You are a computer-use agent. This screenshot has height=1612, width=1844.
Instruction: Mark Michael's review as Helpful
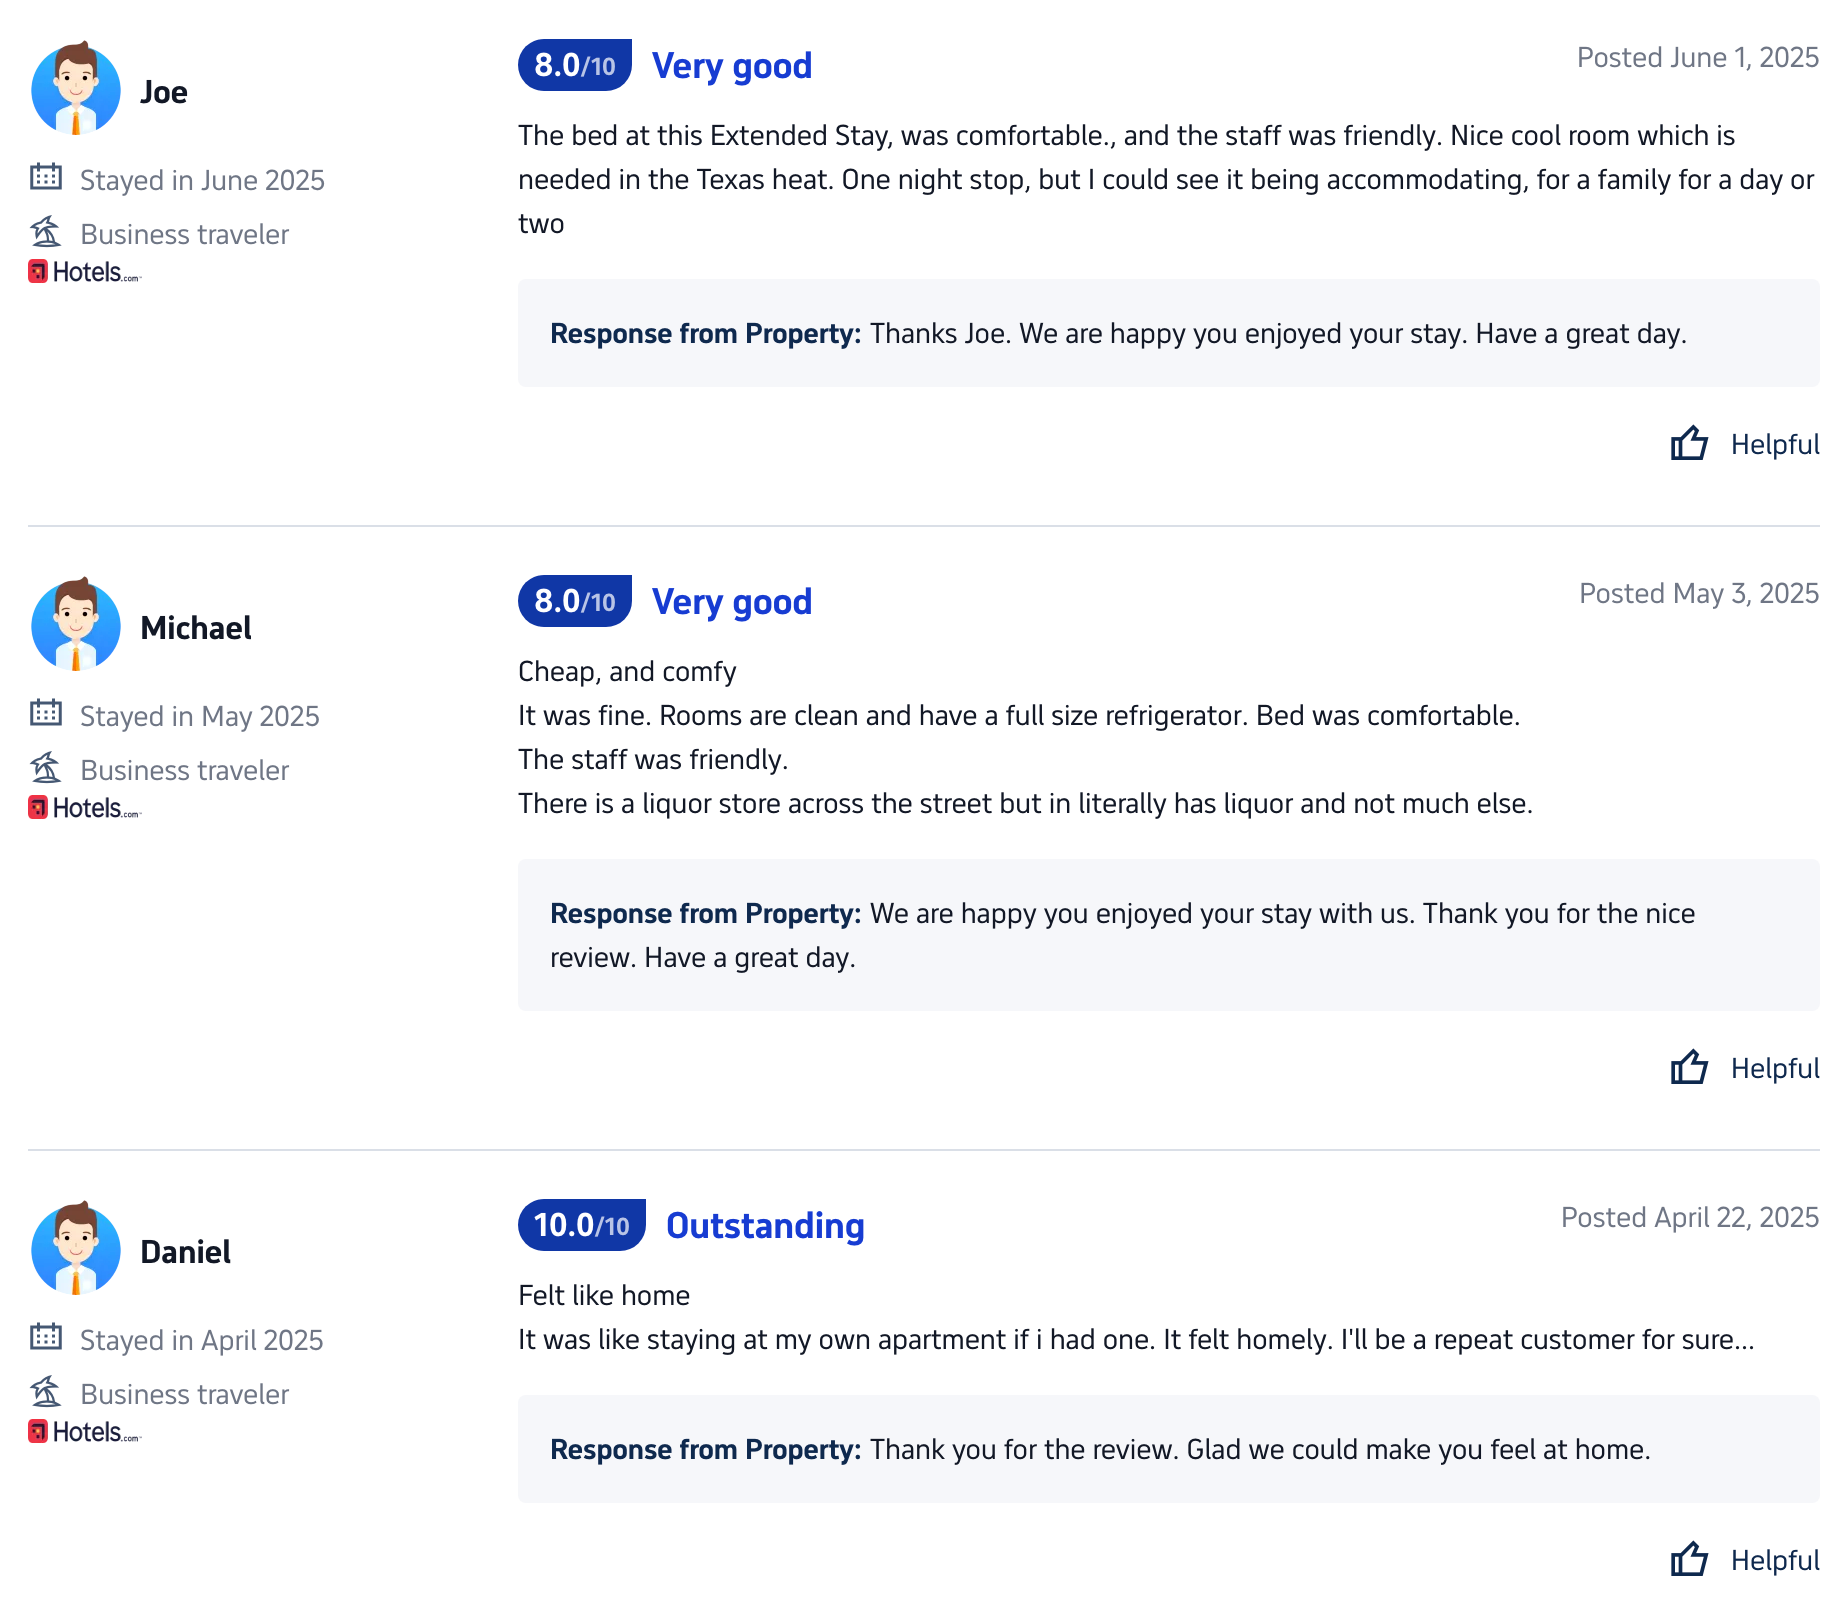(x=1774, y=1069)
